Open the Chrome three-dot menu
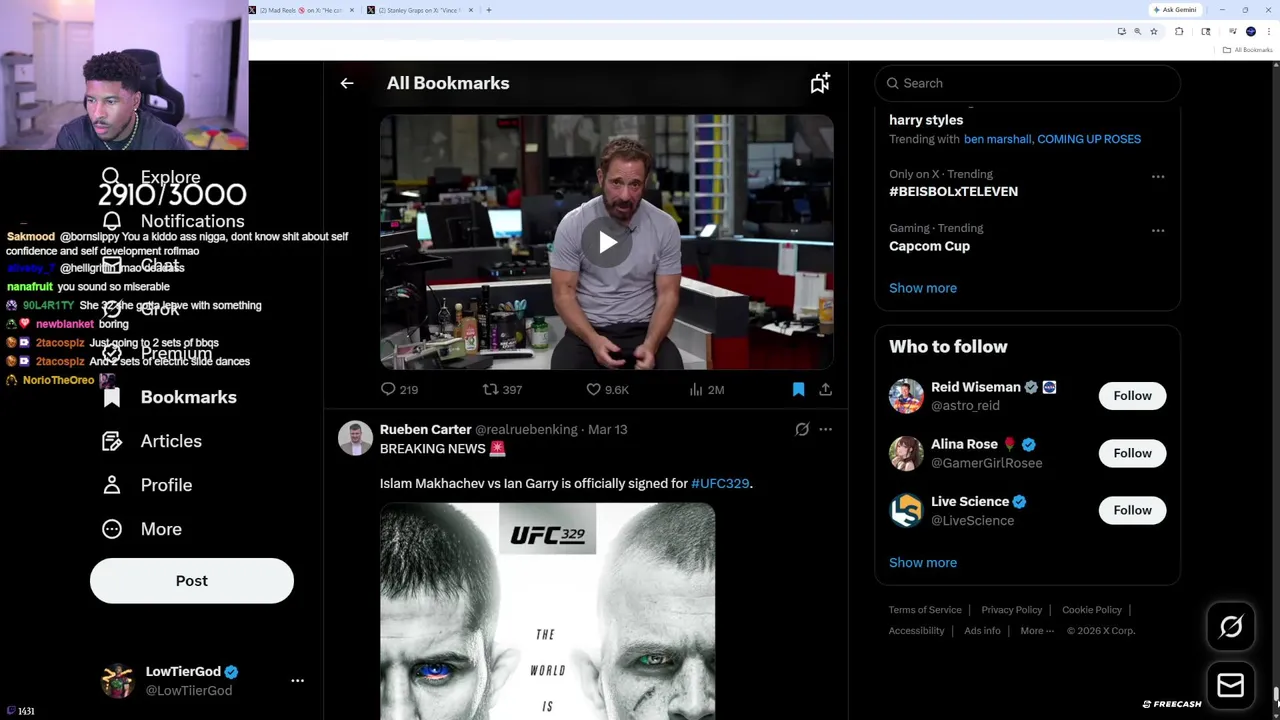Viewport: 1280px width, 720px height. point(1268,32)
